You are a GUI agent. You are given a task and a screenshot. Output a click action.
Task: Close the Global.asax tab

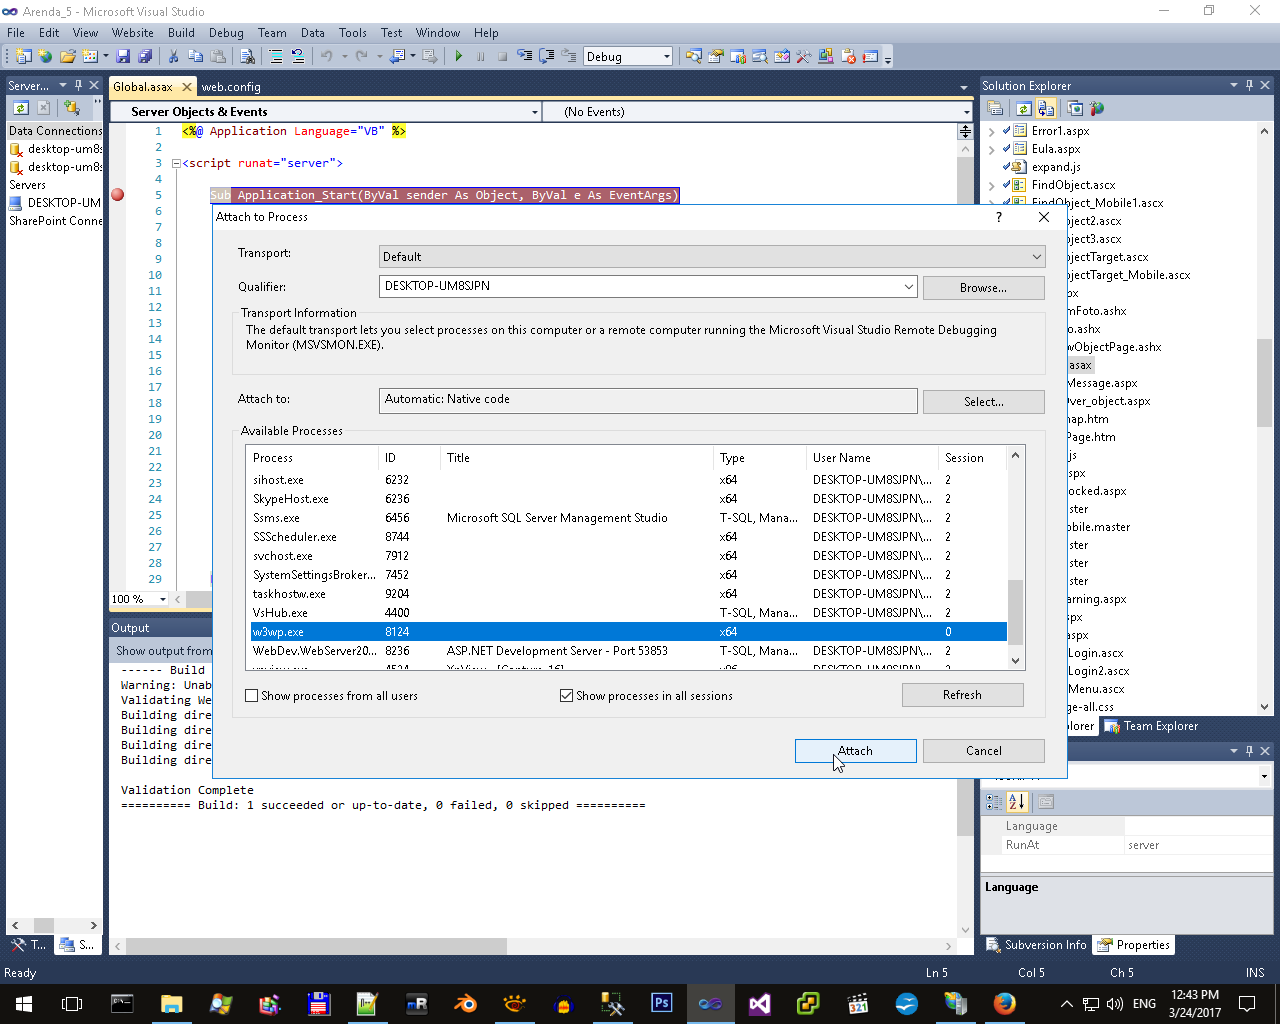187,87
